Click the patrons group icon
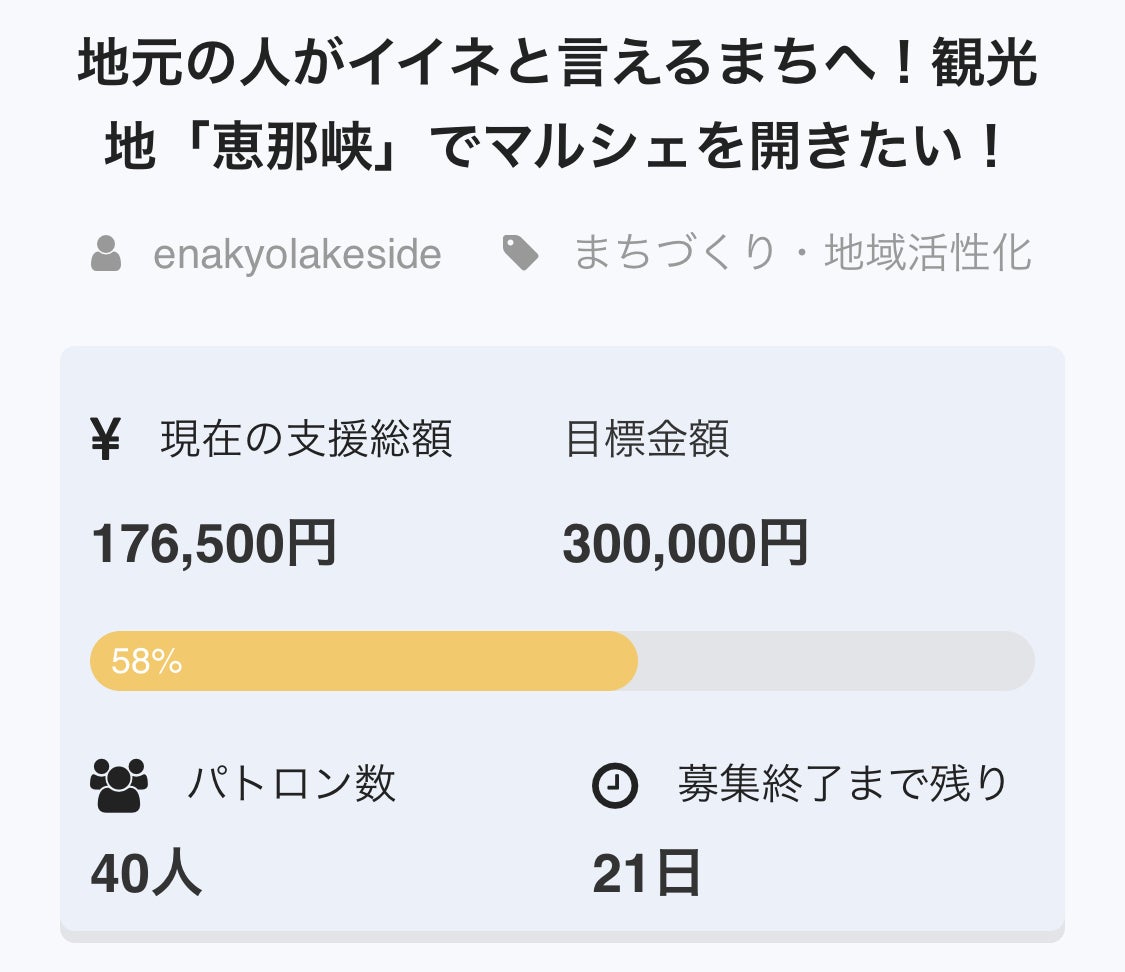The image size is (1125, 972). click(x=119, y=785)
